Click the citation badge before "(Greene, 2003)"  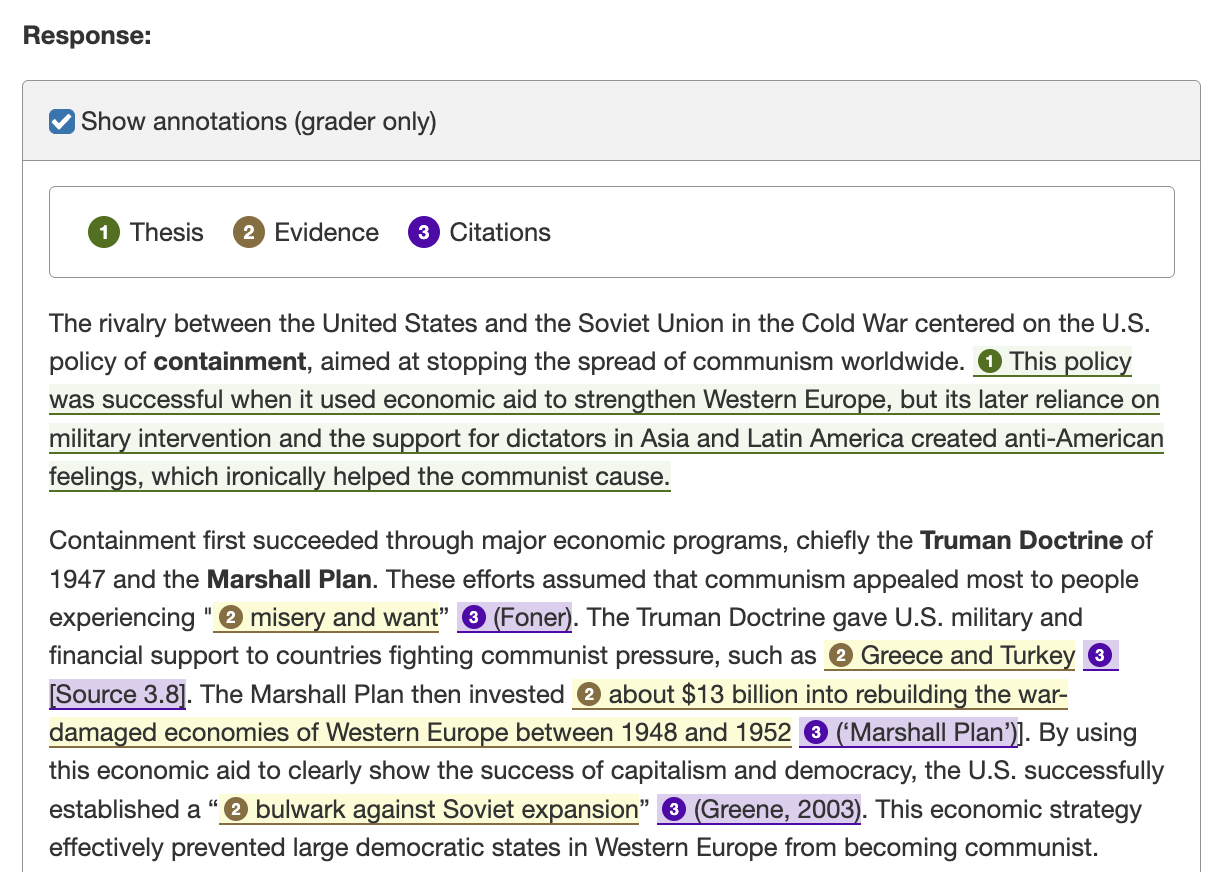coord(674,810)
